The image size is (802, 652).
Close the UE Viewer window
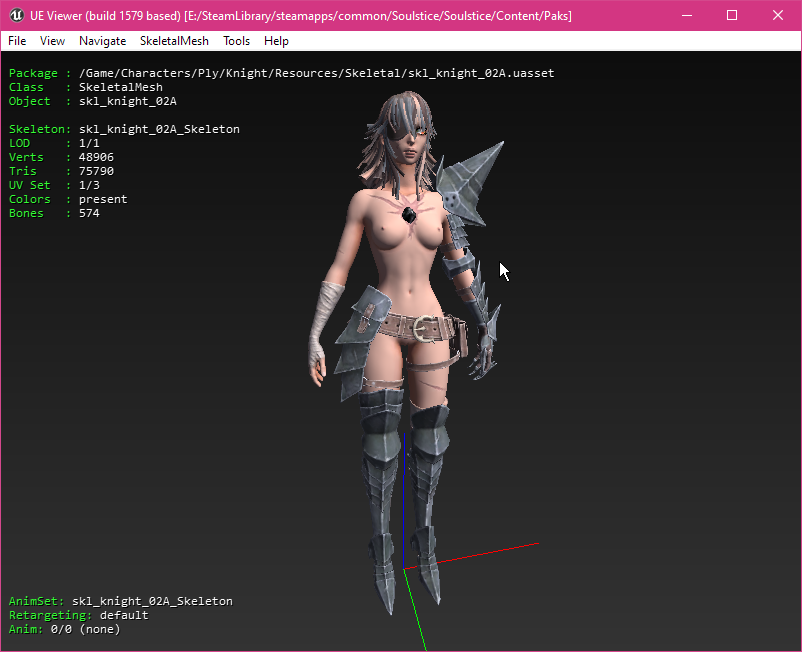click(778, 15)
